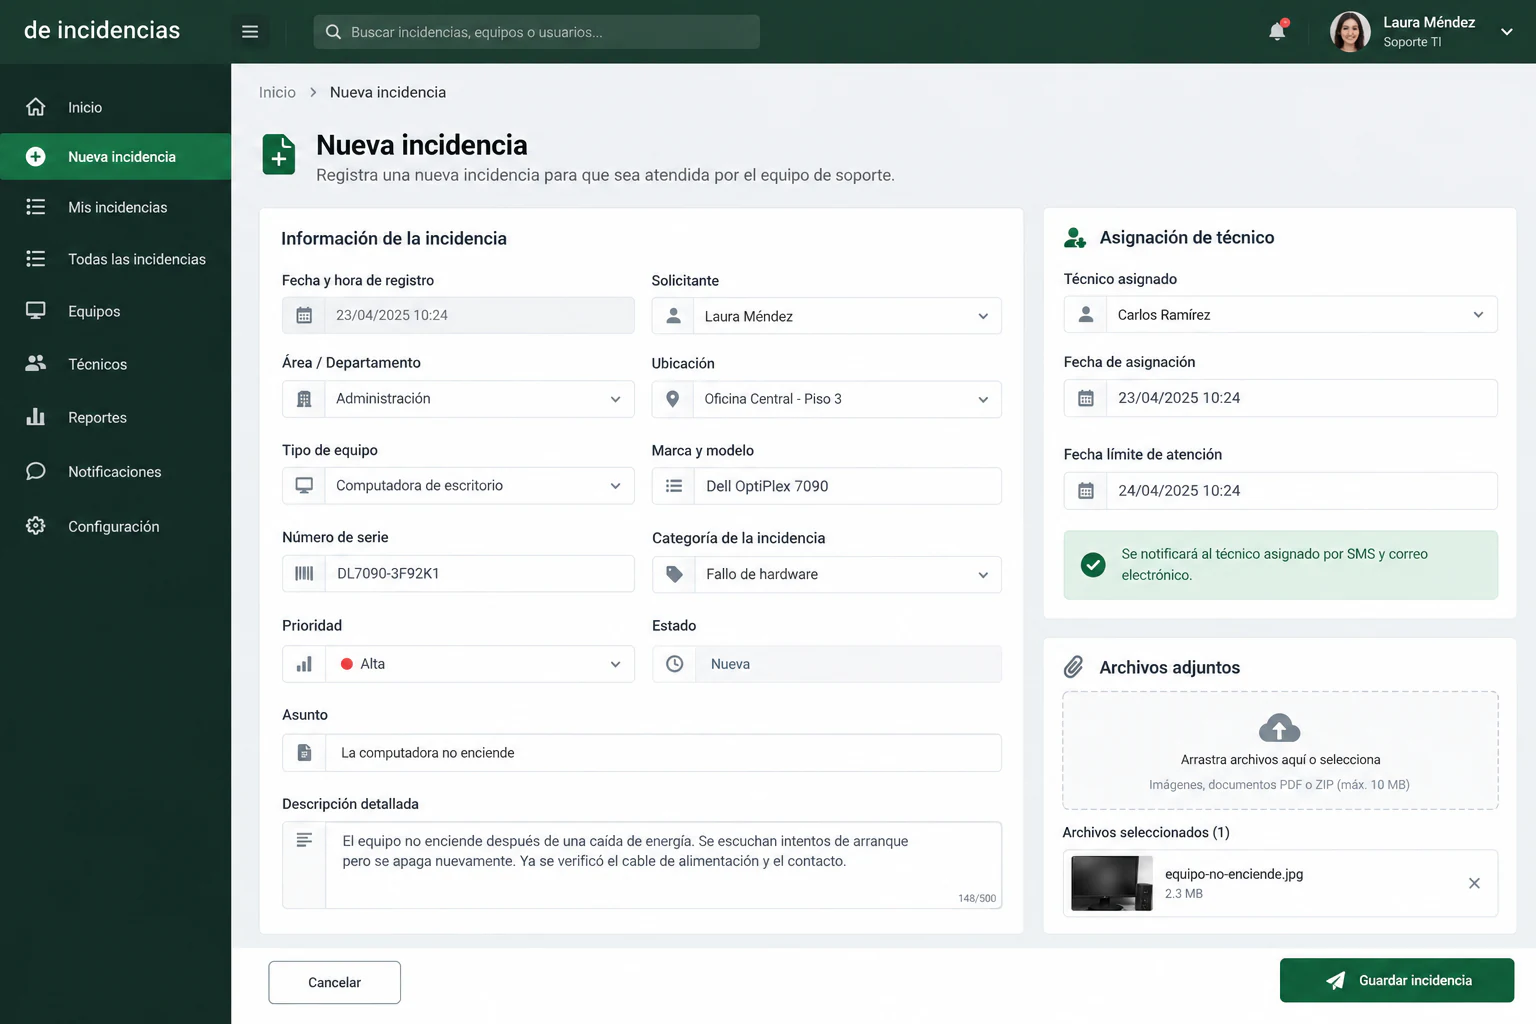
Task: Click the monitor icon in Tipo de equipo
Action: pyautogui.click(x=304, y=485)
